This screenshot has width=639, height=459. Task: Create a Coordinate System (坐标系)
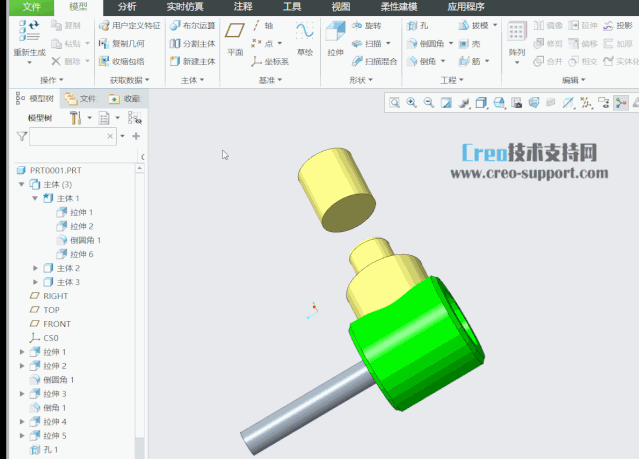270,62
